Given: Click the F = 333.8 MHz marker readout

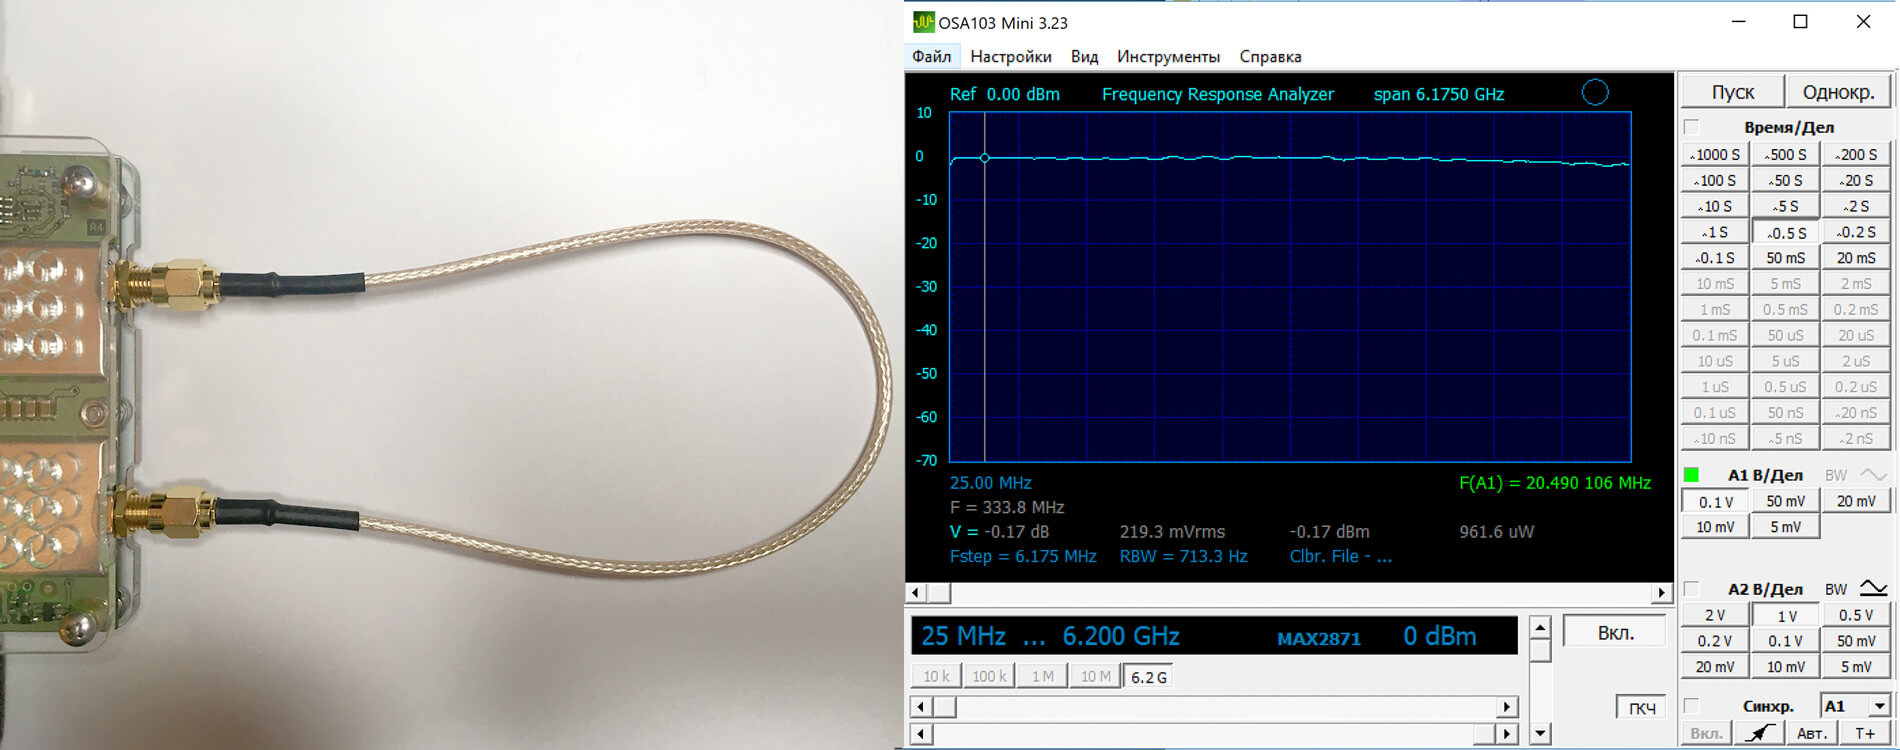Looking at the screenshot, I should (x=1007, y=507).
